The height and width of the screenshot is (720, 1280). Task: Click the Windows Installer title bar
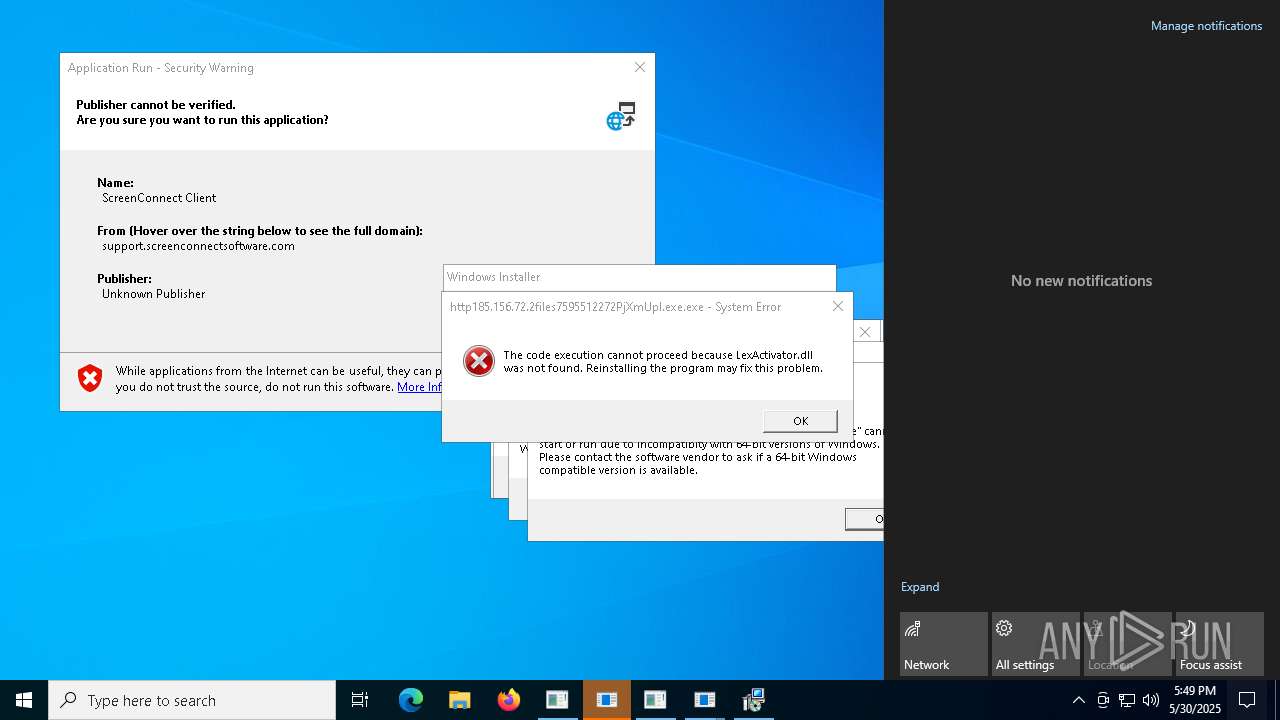click(x=639, y=277)
